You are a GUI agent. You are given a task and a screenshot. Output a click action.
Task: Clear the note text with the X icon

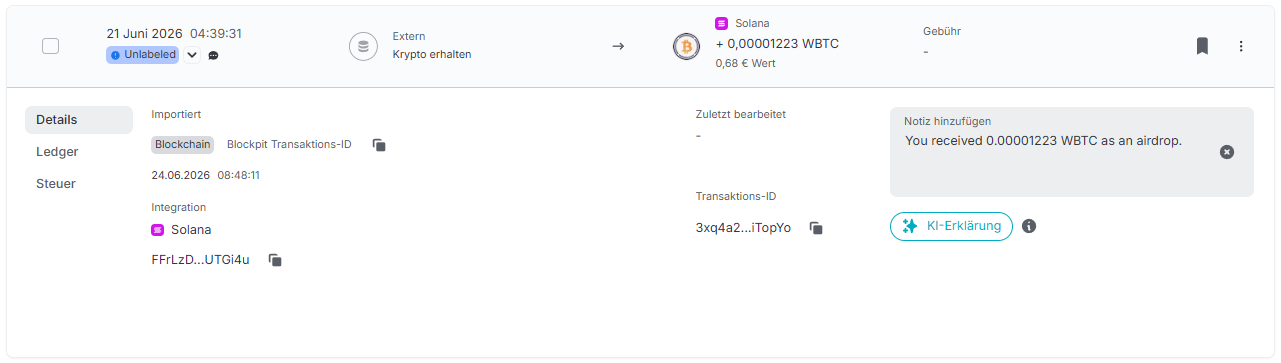[1227, 152]
